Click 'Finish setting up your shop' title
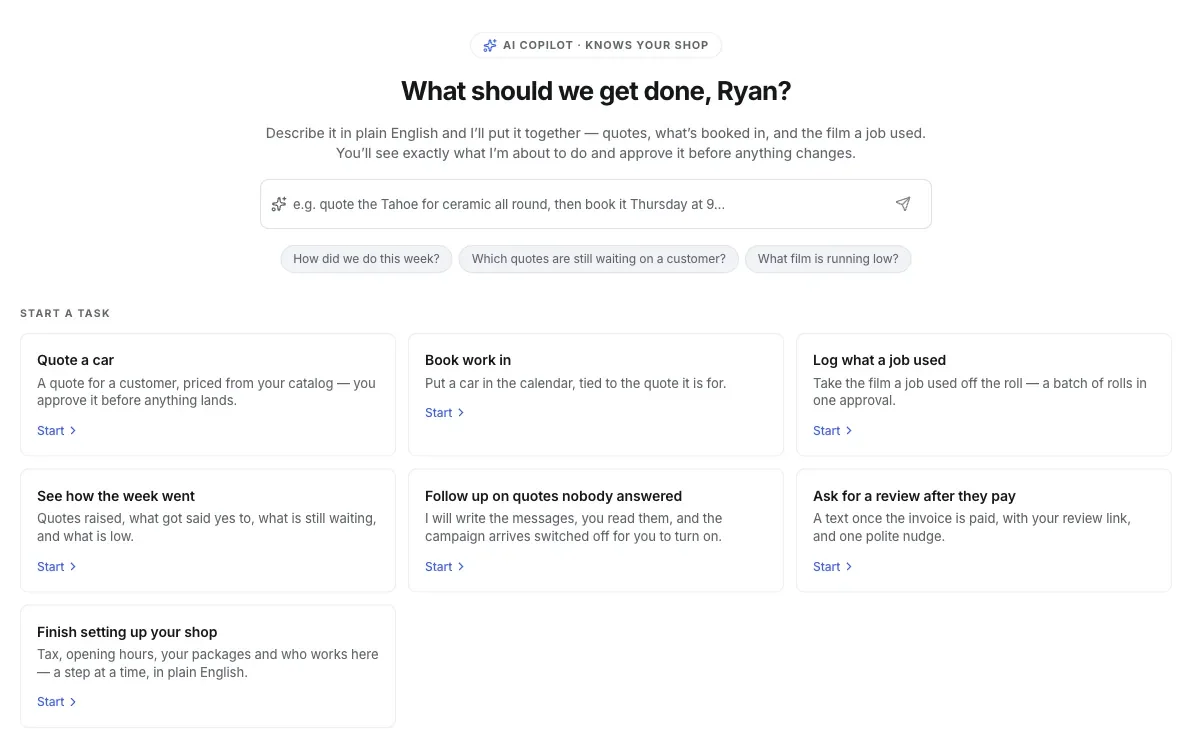This screenshot has height=740, width=1200. click(127, 632)
